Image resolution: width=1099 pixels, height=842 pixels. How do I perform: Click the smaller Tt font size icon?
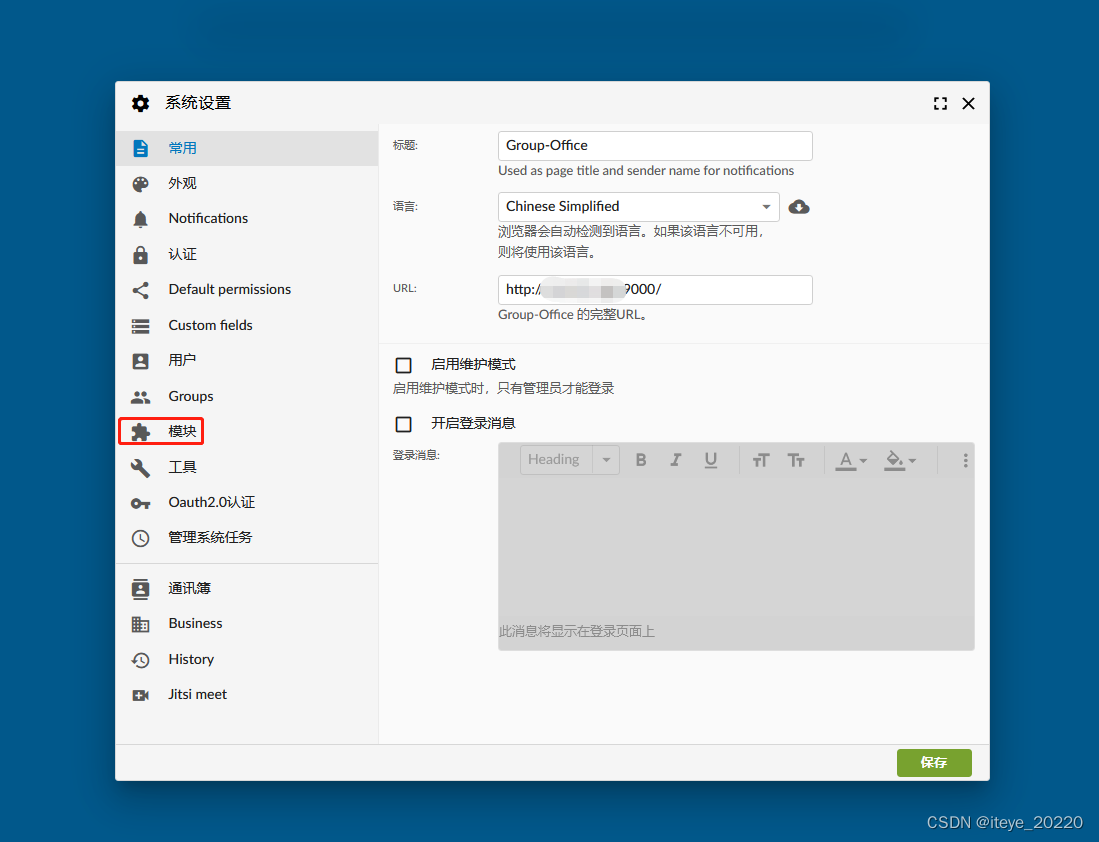[x=796, y=460]
